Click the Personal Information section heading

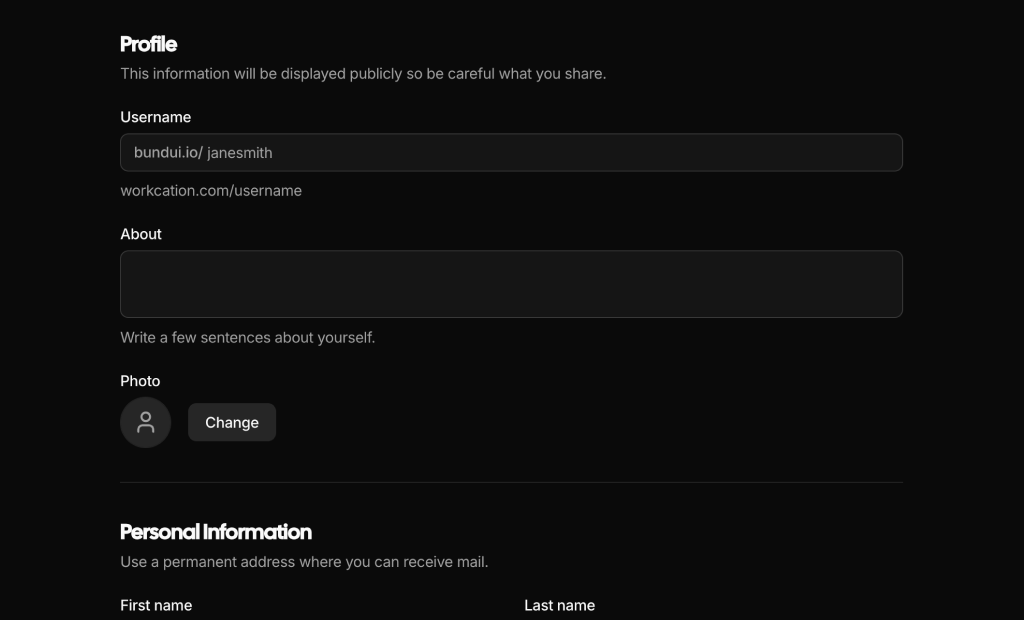point(216,532)
